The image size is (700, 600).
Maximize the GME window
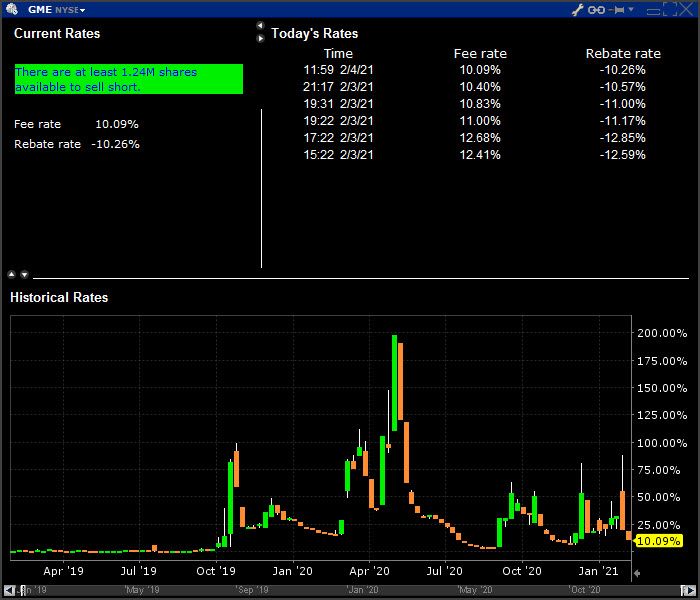[670, 9]
